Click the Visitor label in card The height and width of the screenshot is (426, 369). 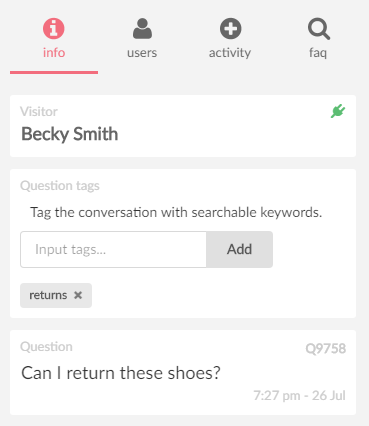[x=39, y=111]
